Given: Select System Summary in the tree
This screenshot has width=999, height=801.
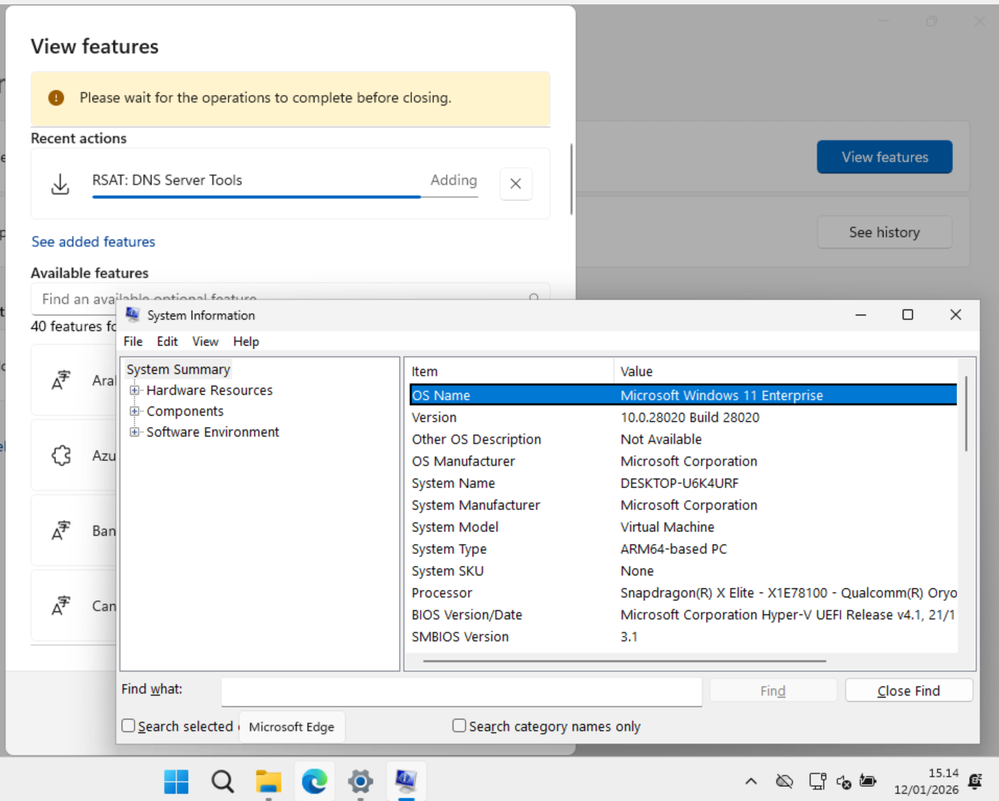Looking at the screenshot, I should pos(178,370).
